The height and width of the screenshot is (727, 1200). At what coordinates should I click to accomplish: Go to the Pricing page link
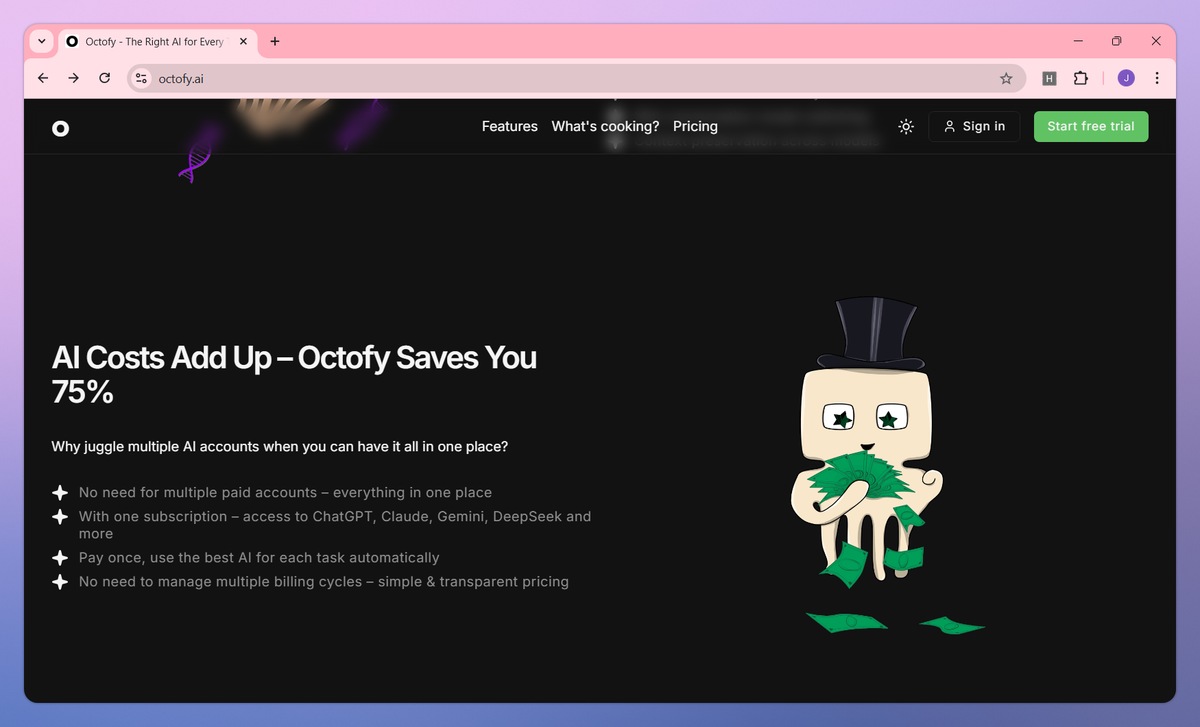pyautogui.click(x=695, y=127)
